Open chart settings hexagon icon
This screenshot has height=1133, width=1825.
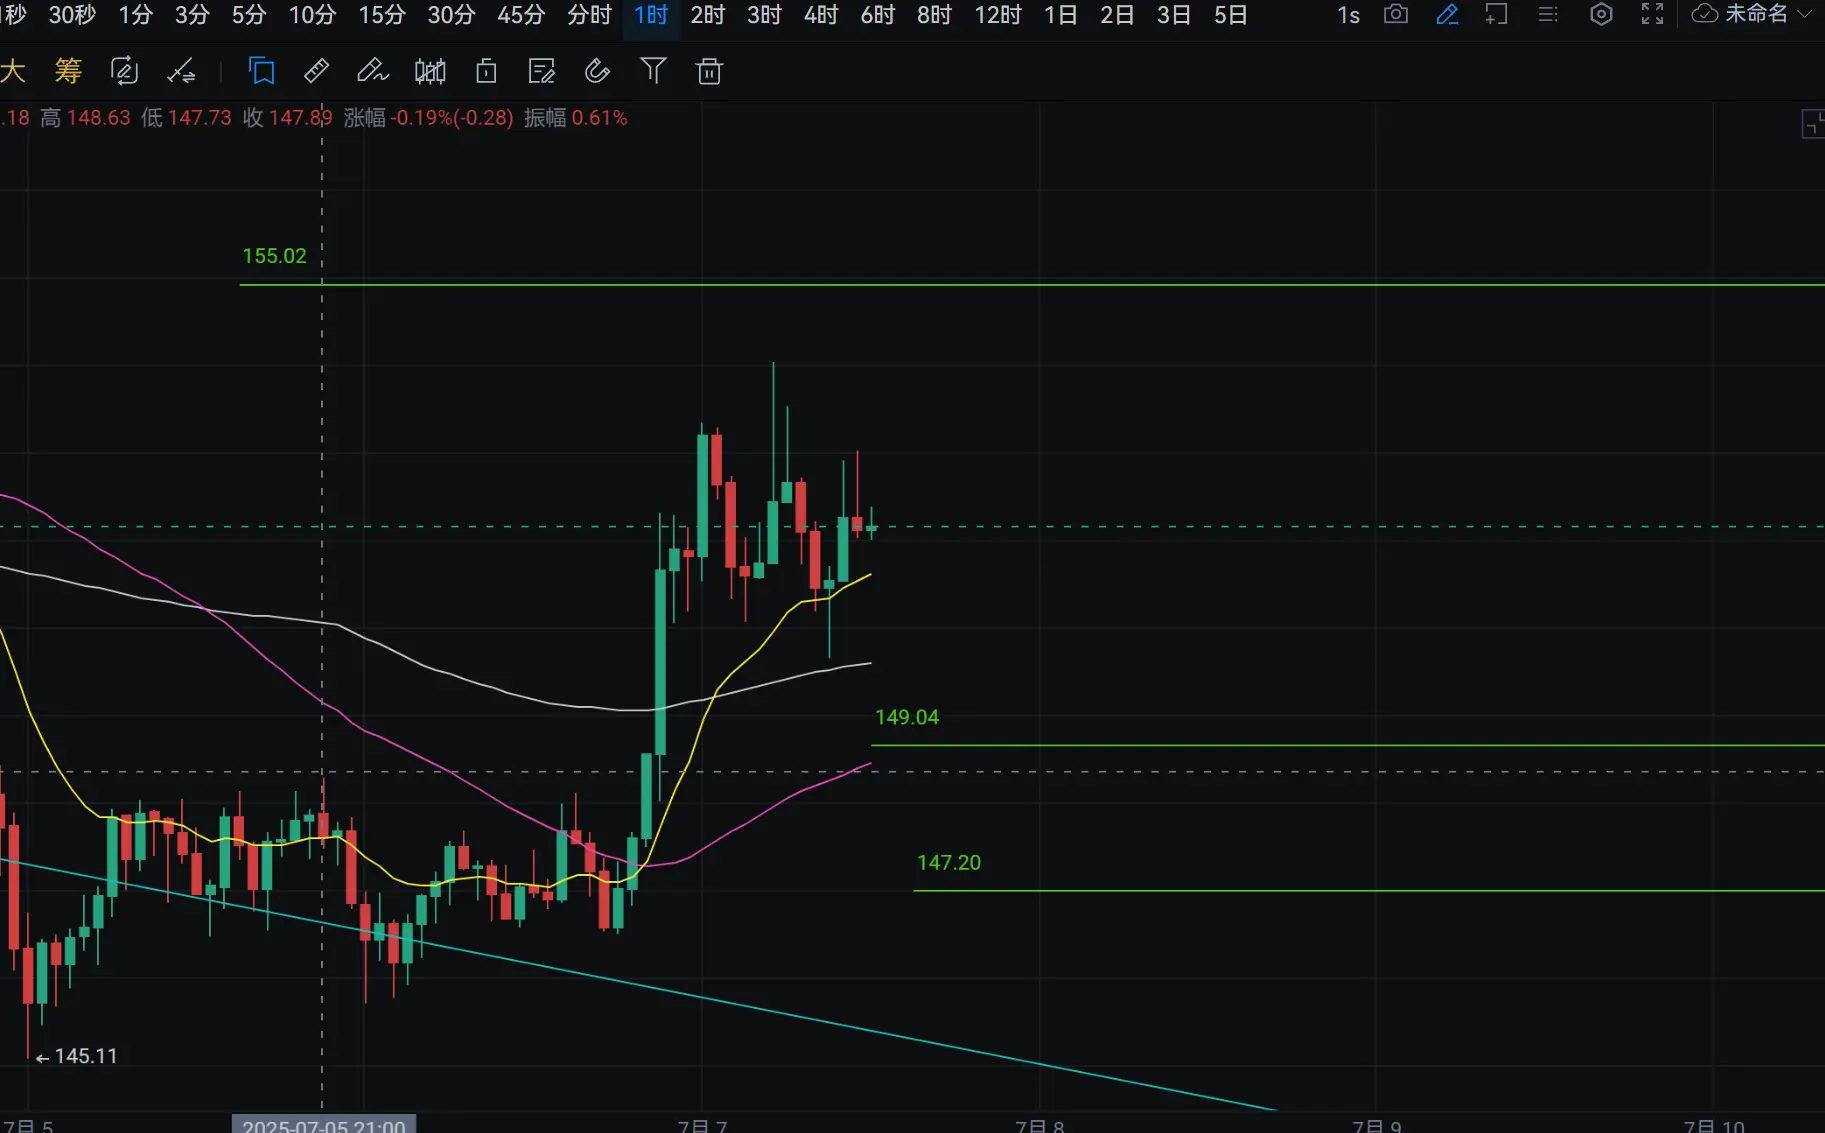tap(1601, 14)
